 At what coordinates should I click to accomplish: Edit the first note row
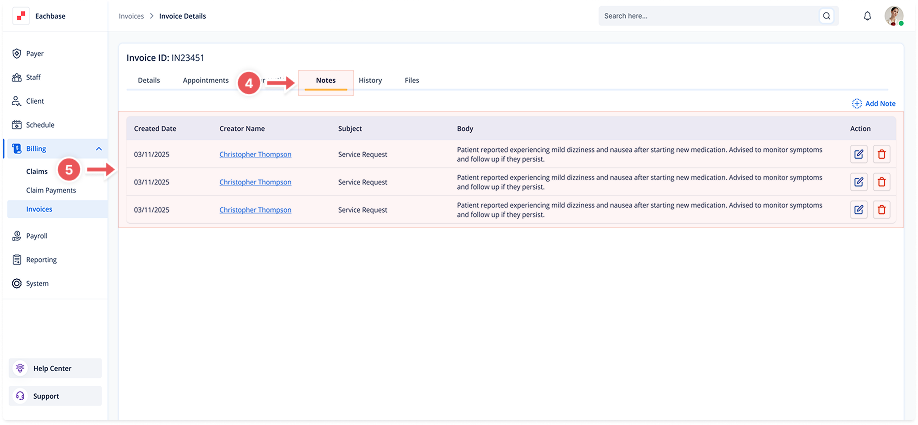858,154
